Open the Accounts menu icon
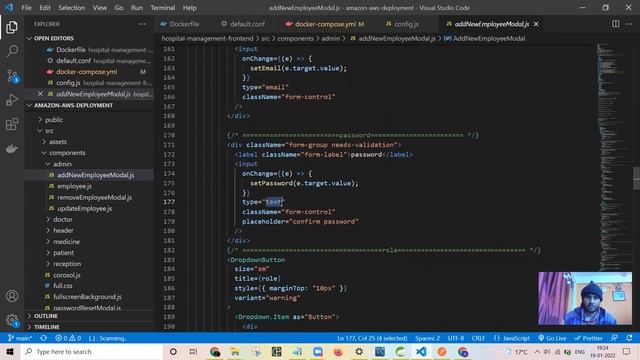The image size is (640, 360). (x=12, y=296)
